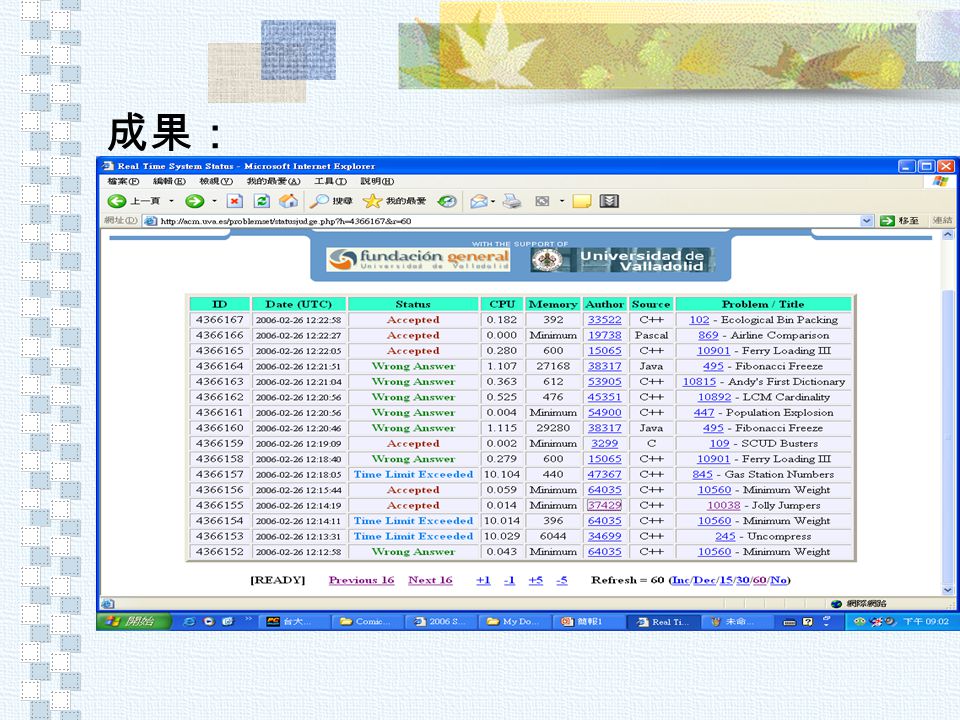Click the +1 navigation link
Screen dimensions: 960x720
(x=483, y=580)
